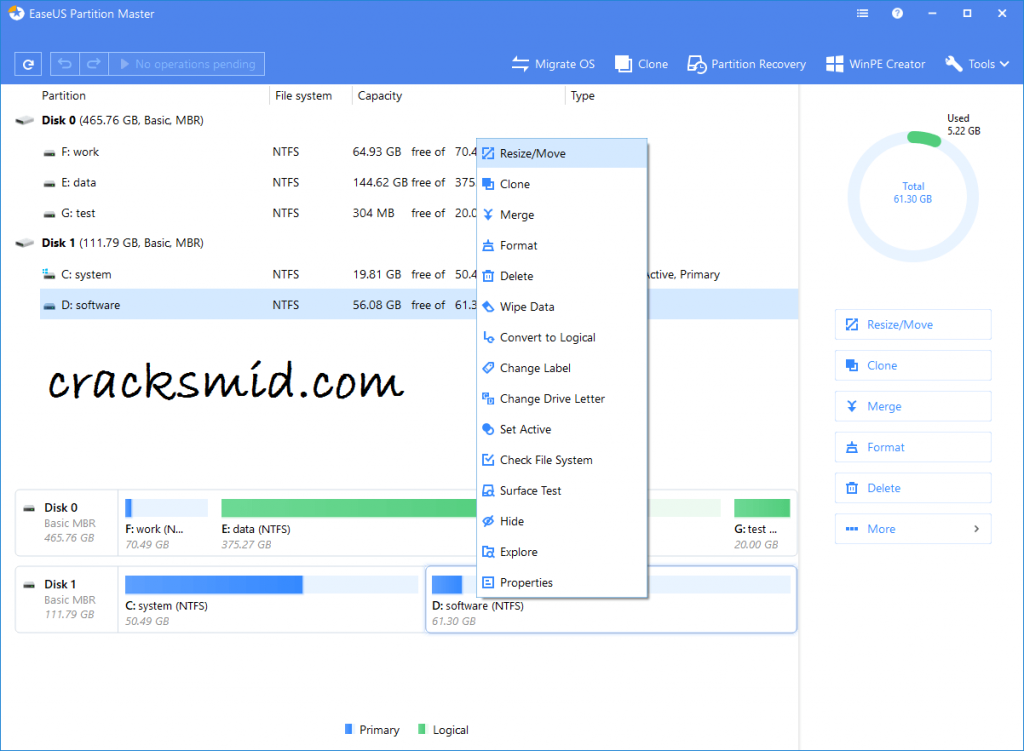
Task: Choose Explore in the context menu
Action: click(562, 552)
